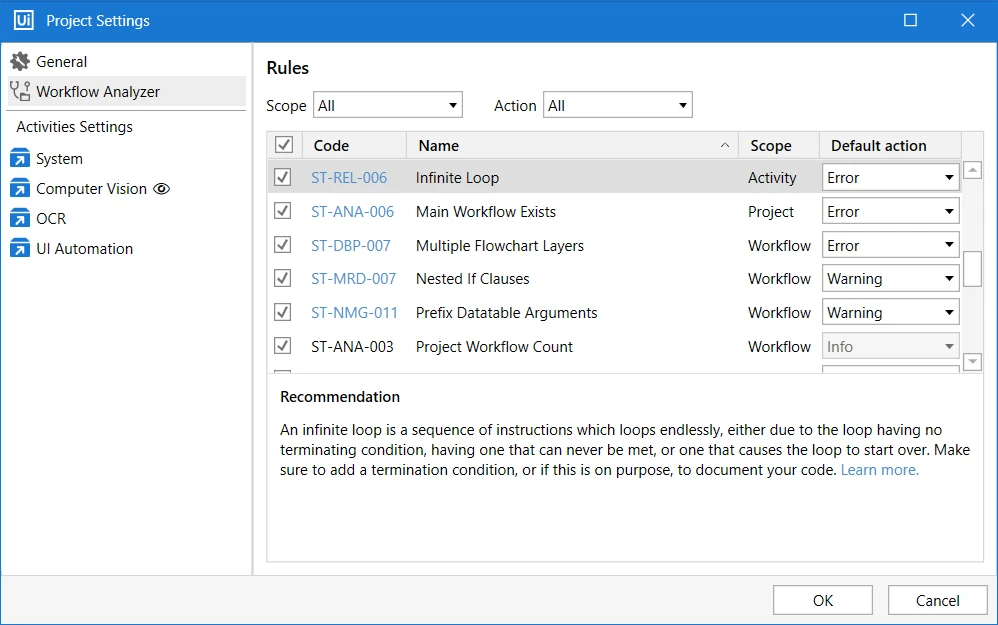Select the Project Workflow Count rule name
Image resolution: width=998 pixels, height=625 pixels.
[x=494, y=346]
